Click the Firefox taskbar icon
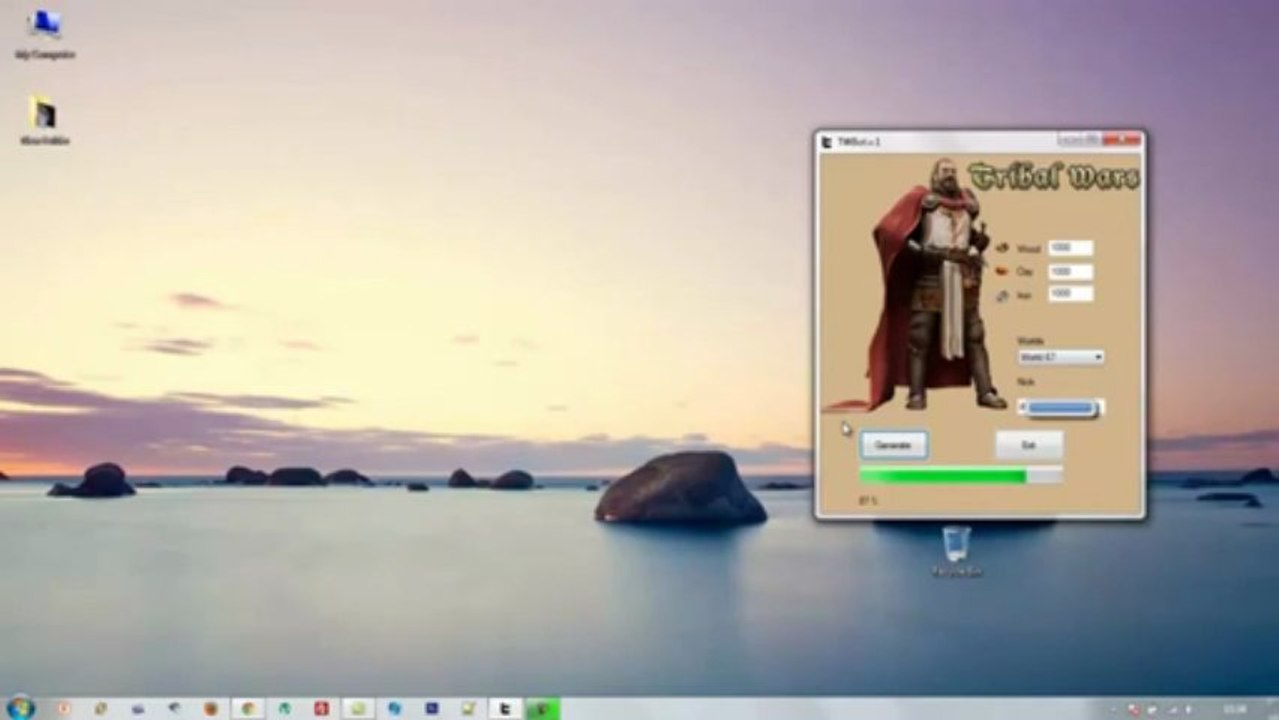1279x720 pixels. point(211,708)
